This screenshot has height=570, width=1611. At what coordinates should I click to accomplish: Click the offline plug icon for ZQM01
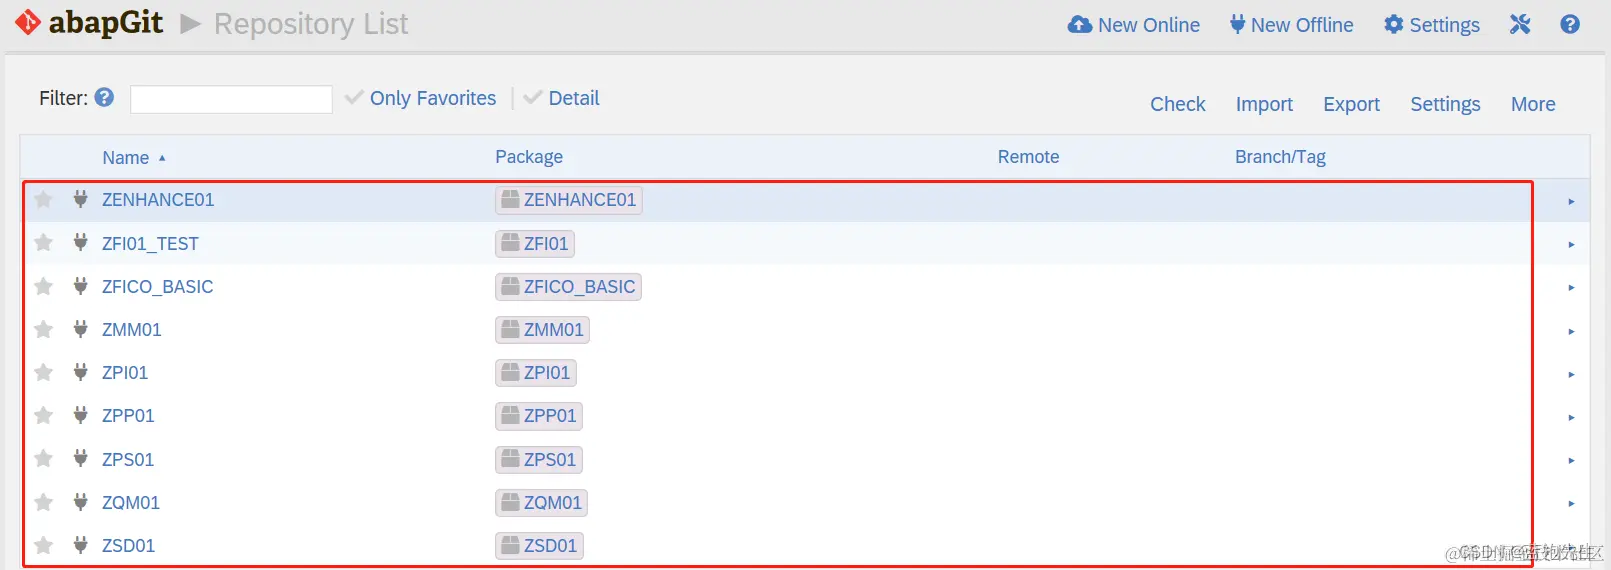80,502
